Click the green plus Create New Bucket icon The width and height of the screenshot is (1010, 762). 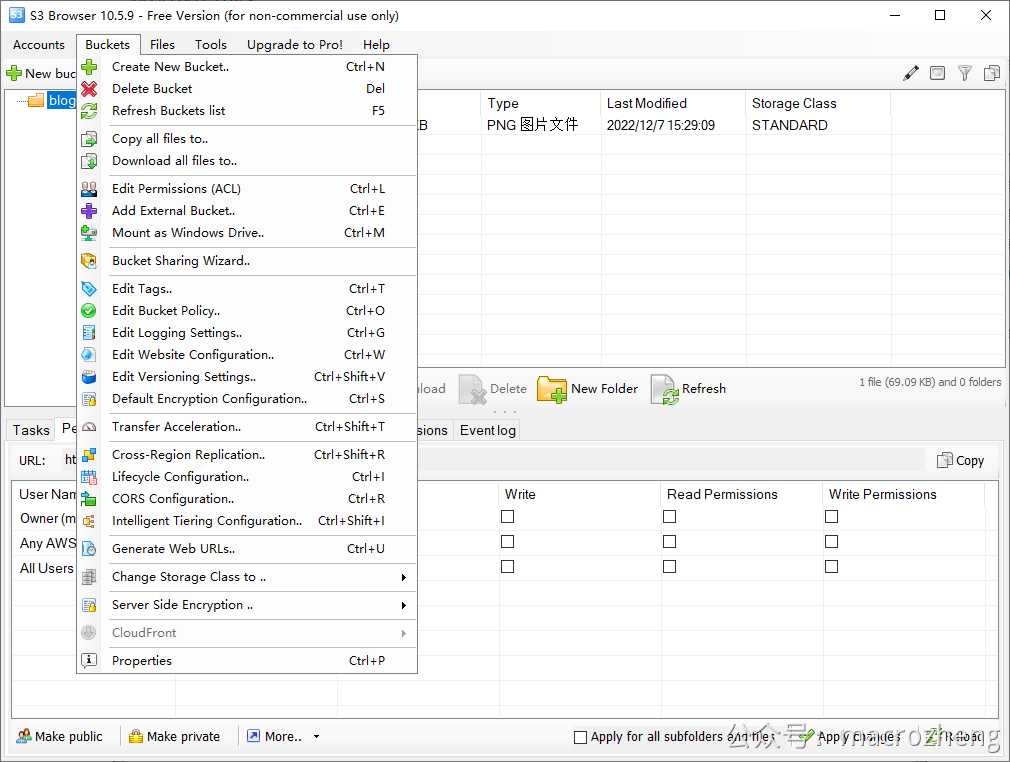89,67
